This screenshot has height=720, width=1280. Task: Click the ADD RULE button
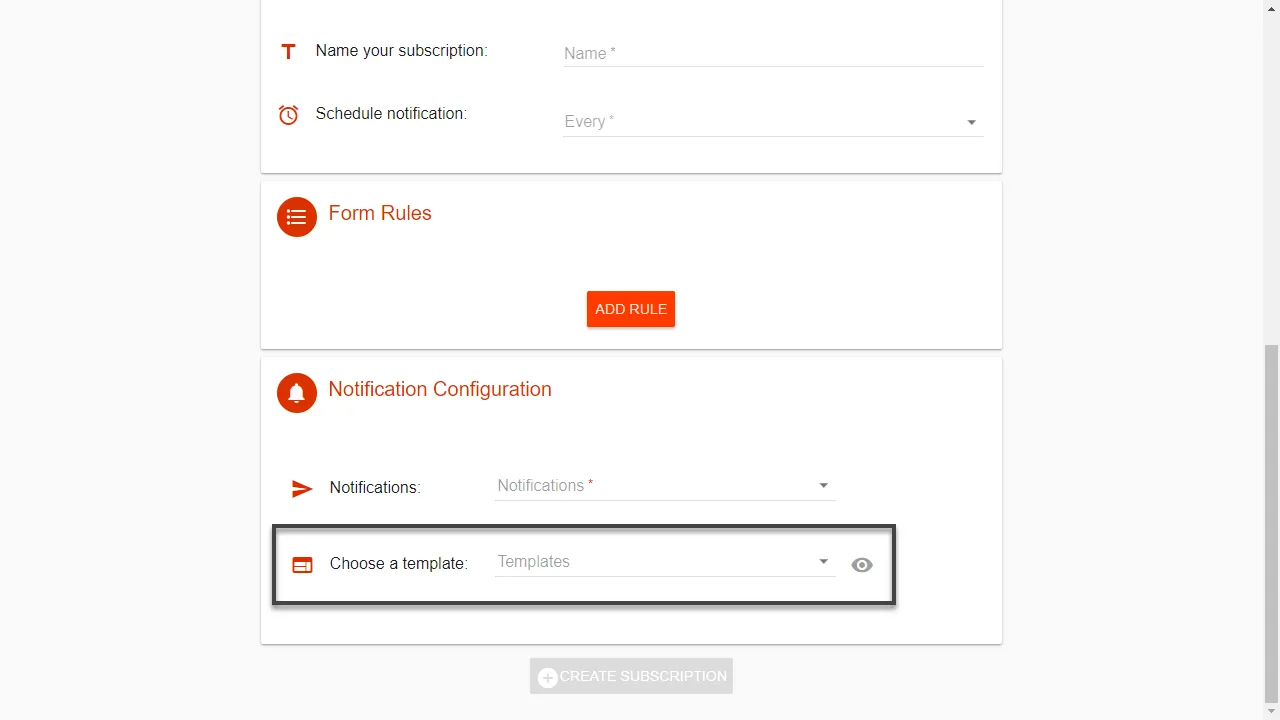[631, 309]
